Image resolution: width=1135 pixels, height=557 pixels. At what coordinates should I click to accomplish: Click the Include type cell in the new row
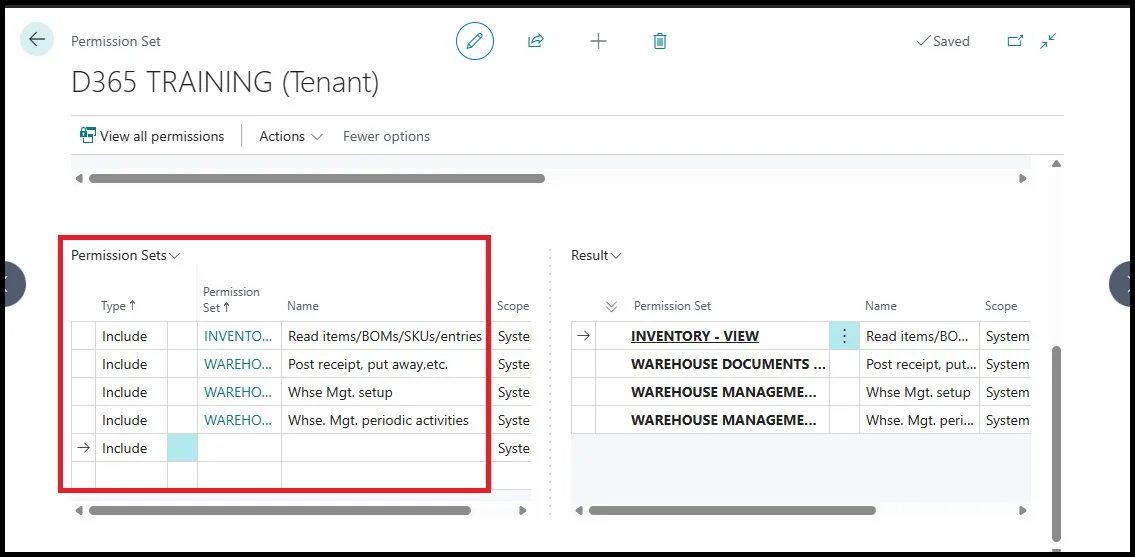[131, 448]
